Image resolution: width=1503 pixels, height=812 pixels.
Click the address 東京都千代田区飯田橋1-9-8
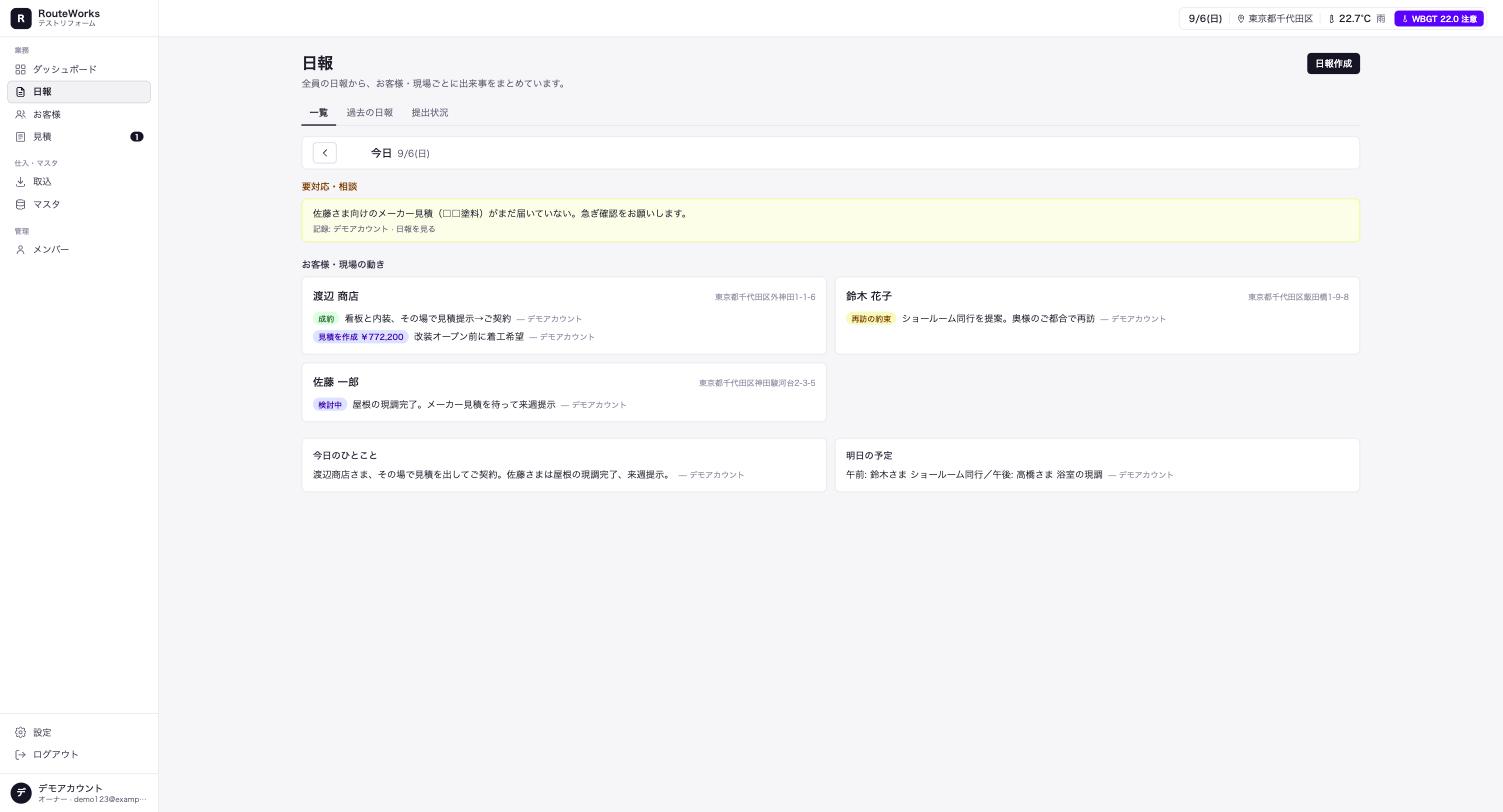click(1298, 297)
